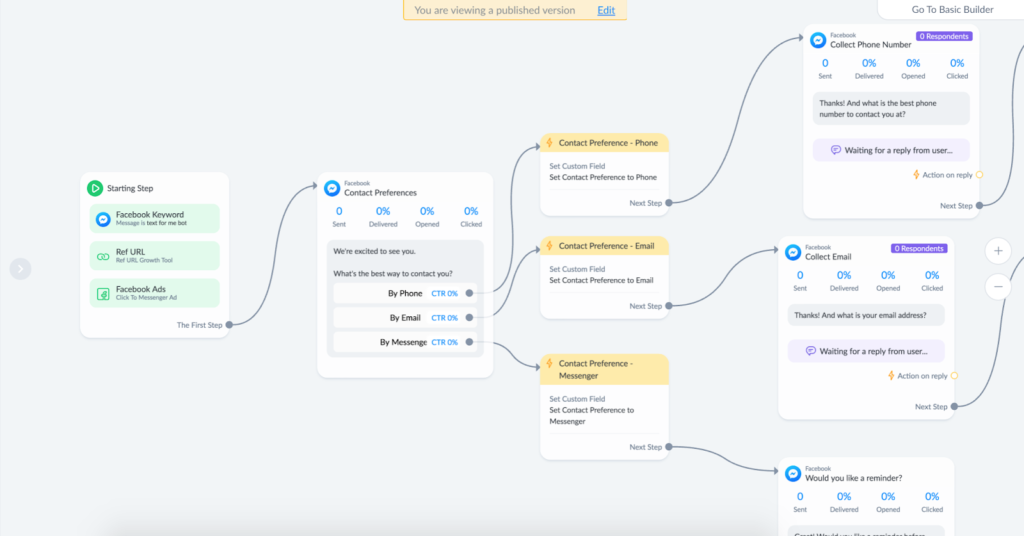Image resolution: width=1024 pixels, height=536 pixels.
Task: Click The First Step connector dot
Action: 230,325
